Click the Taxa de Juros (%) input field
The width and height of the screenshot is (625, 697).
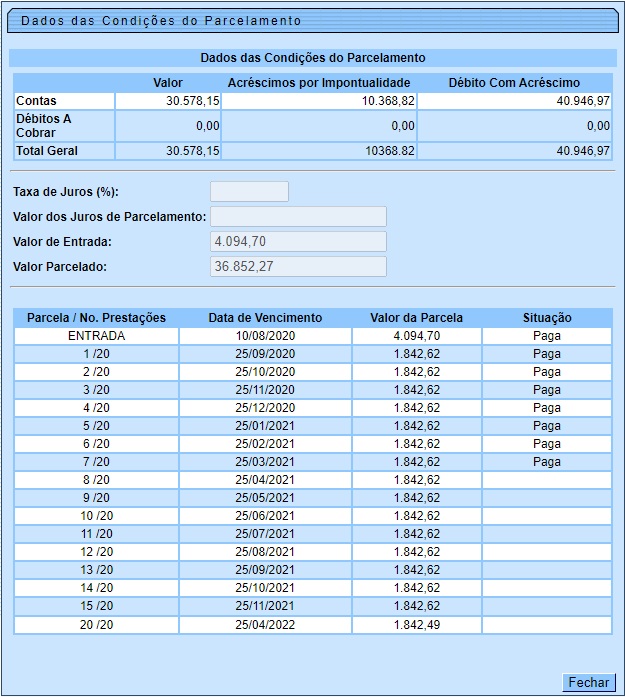[x=249, y=192]
